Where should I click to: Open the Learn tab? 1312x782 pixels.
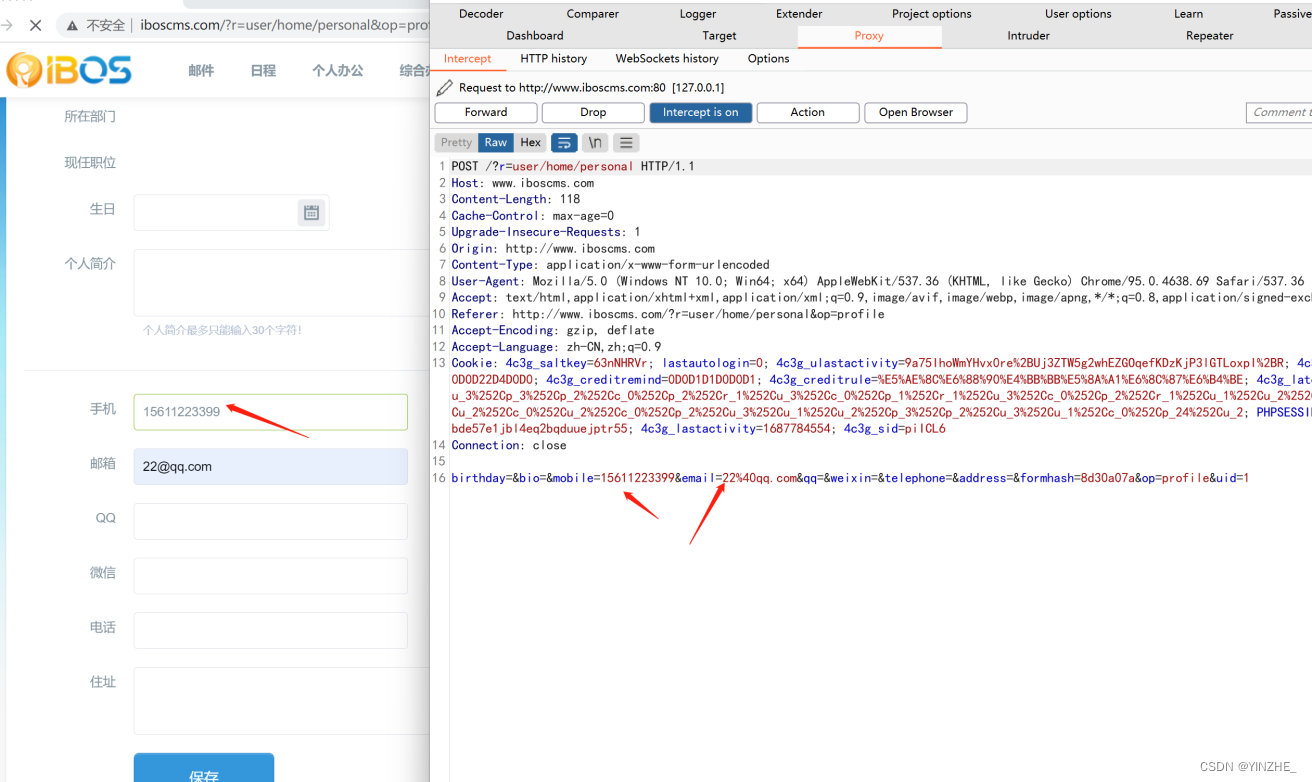(x=1188, y=14)
